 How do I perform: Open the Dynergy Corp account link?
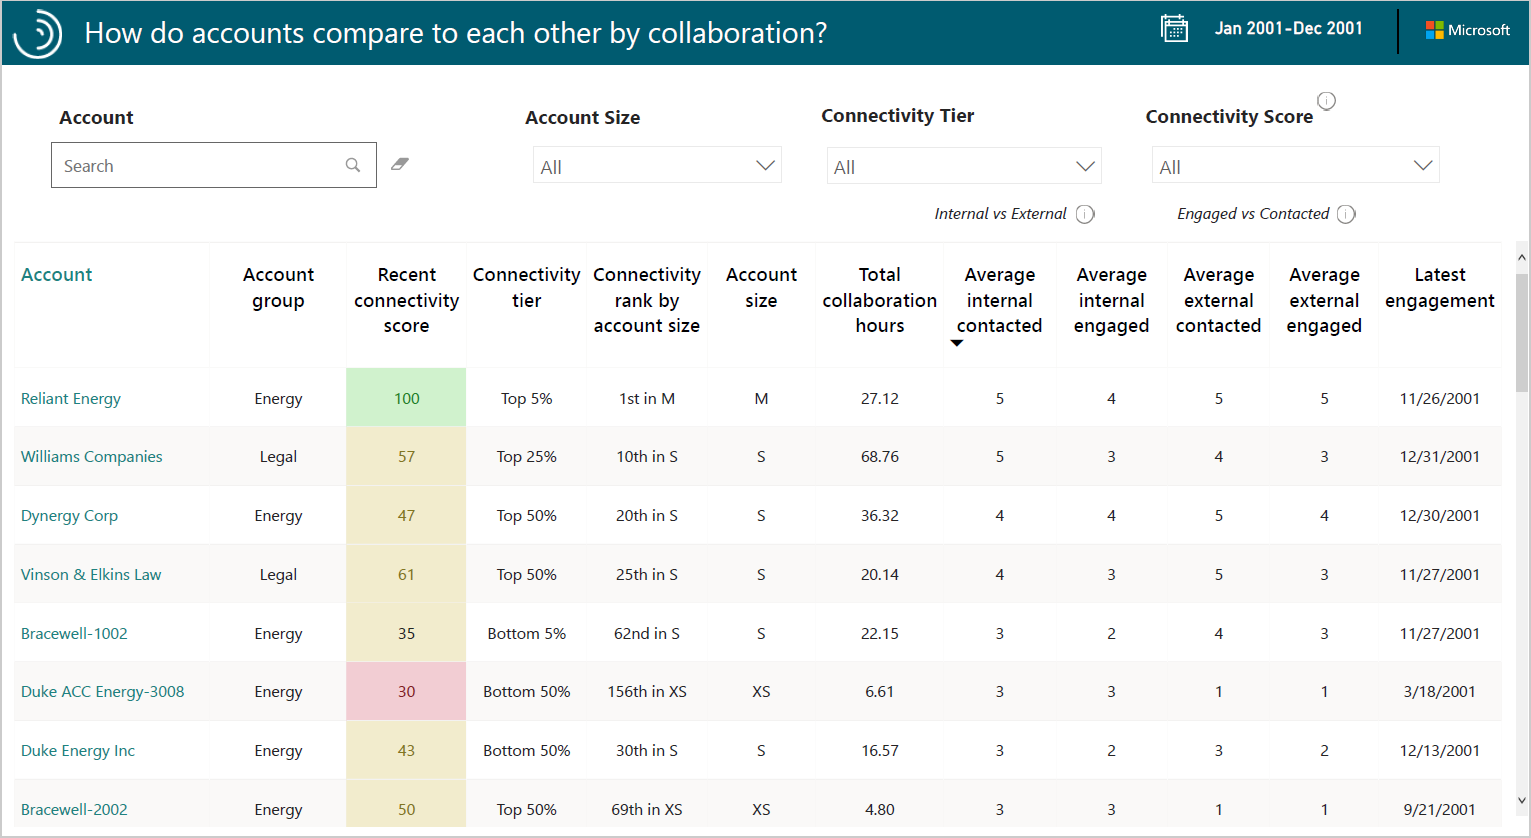click(69, 516)
